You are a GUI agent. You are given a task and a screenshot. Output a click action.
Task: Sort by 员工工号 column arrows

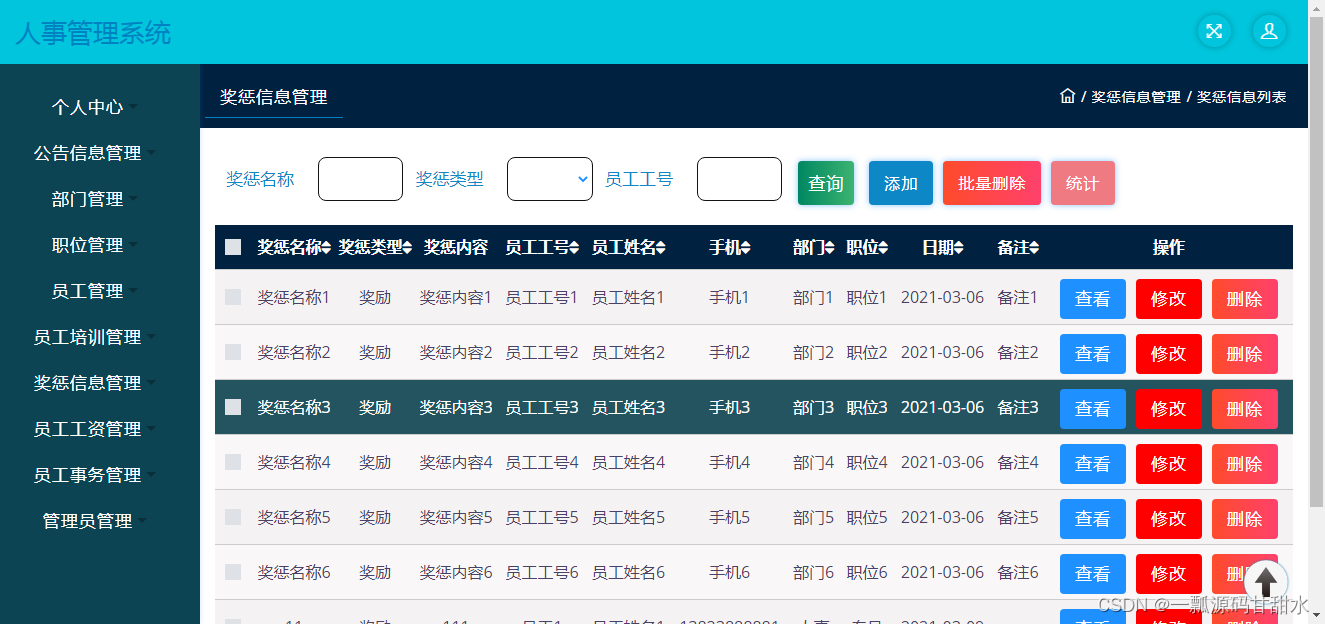574,248
